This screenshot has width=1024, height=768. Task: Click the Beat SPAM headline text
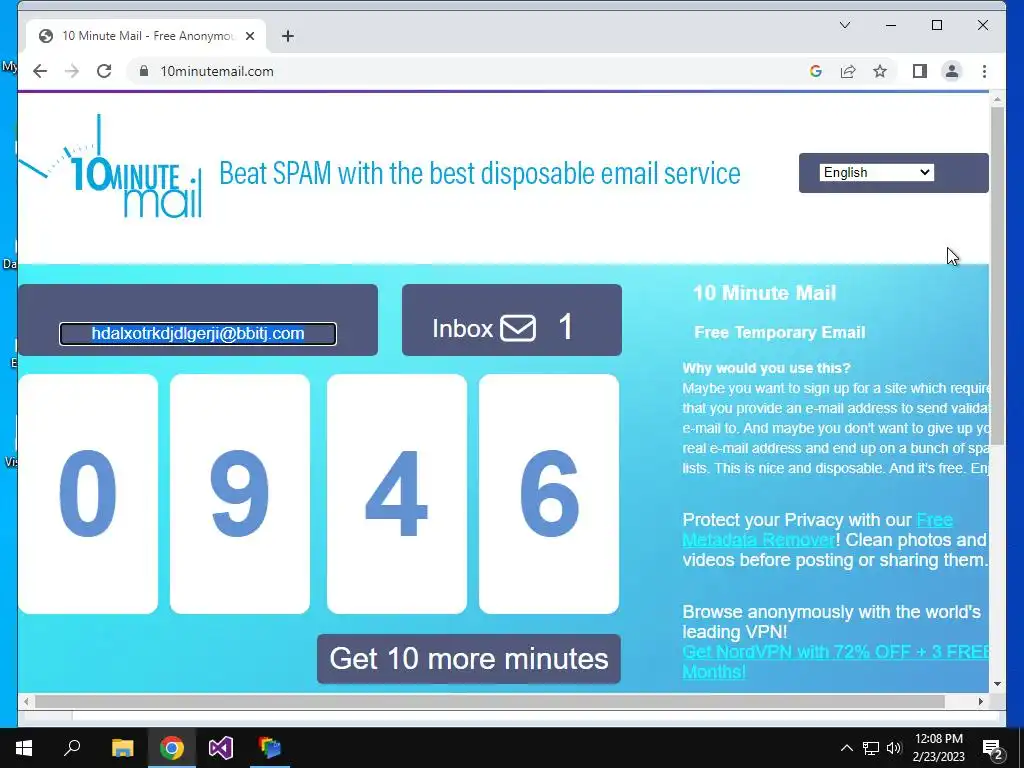click(480, 173)
